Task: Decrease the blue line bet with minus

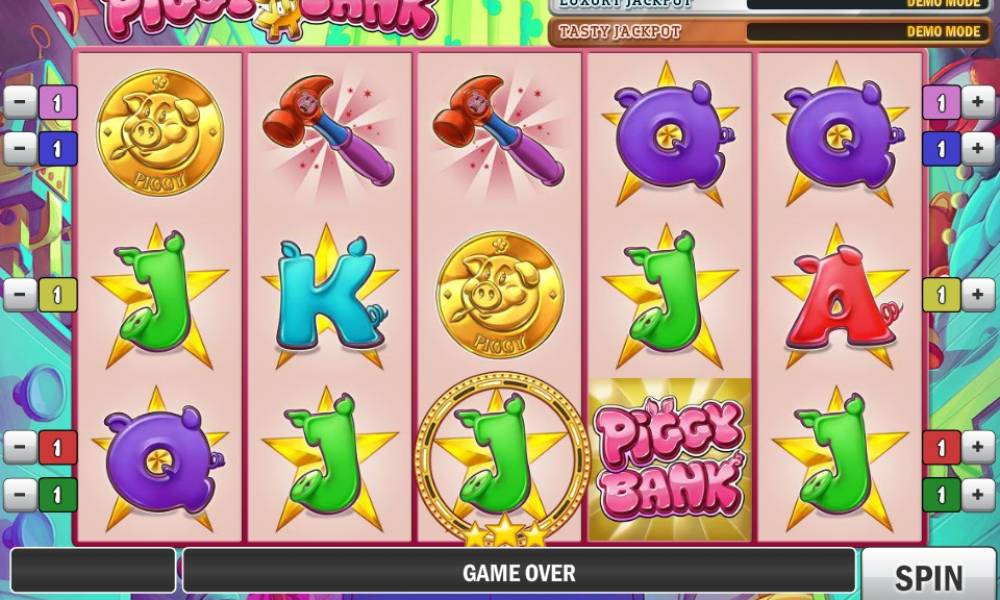Action: click(20, 149)
